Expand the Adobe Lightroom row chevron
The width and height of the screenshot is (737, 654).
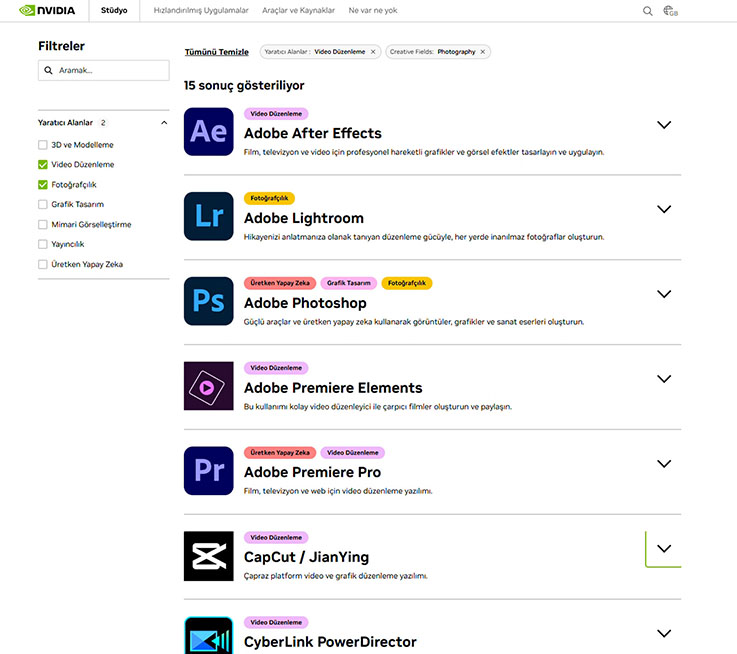(664, 209)
